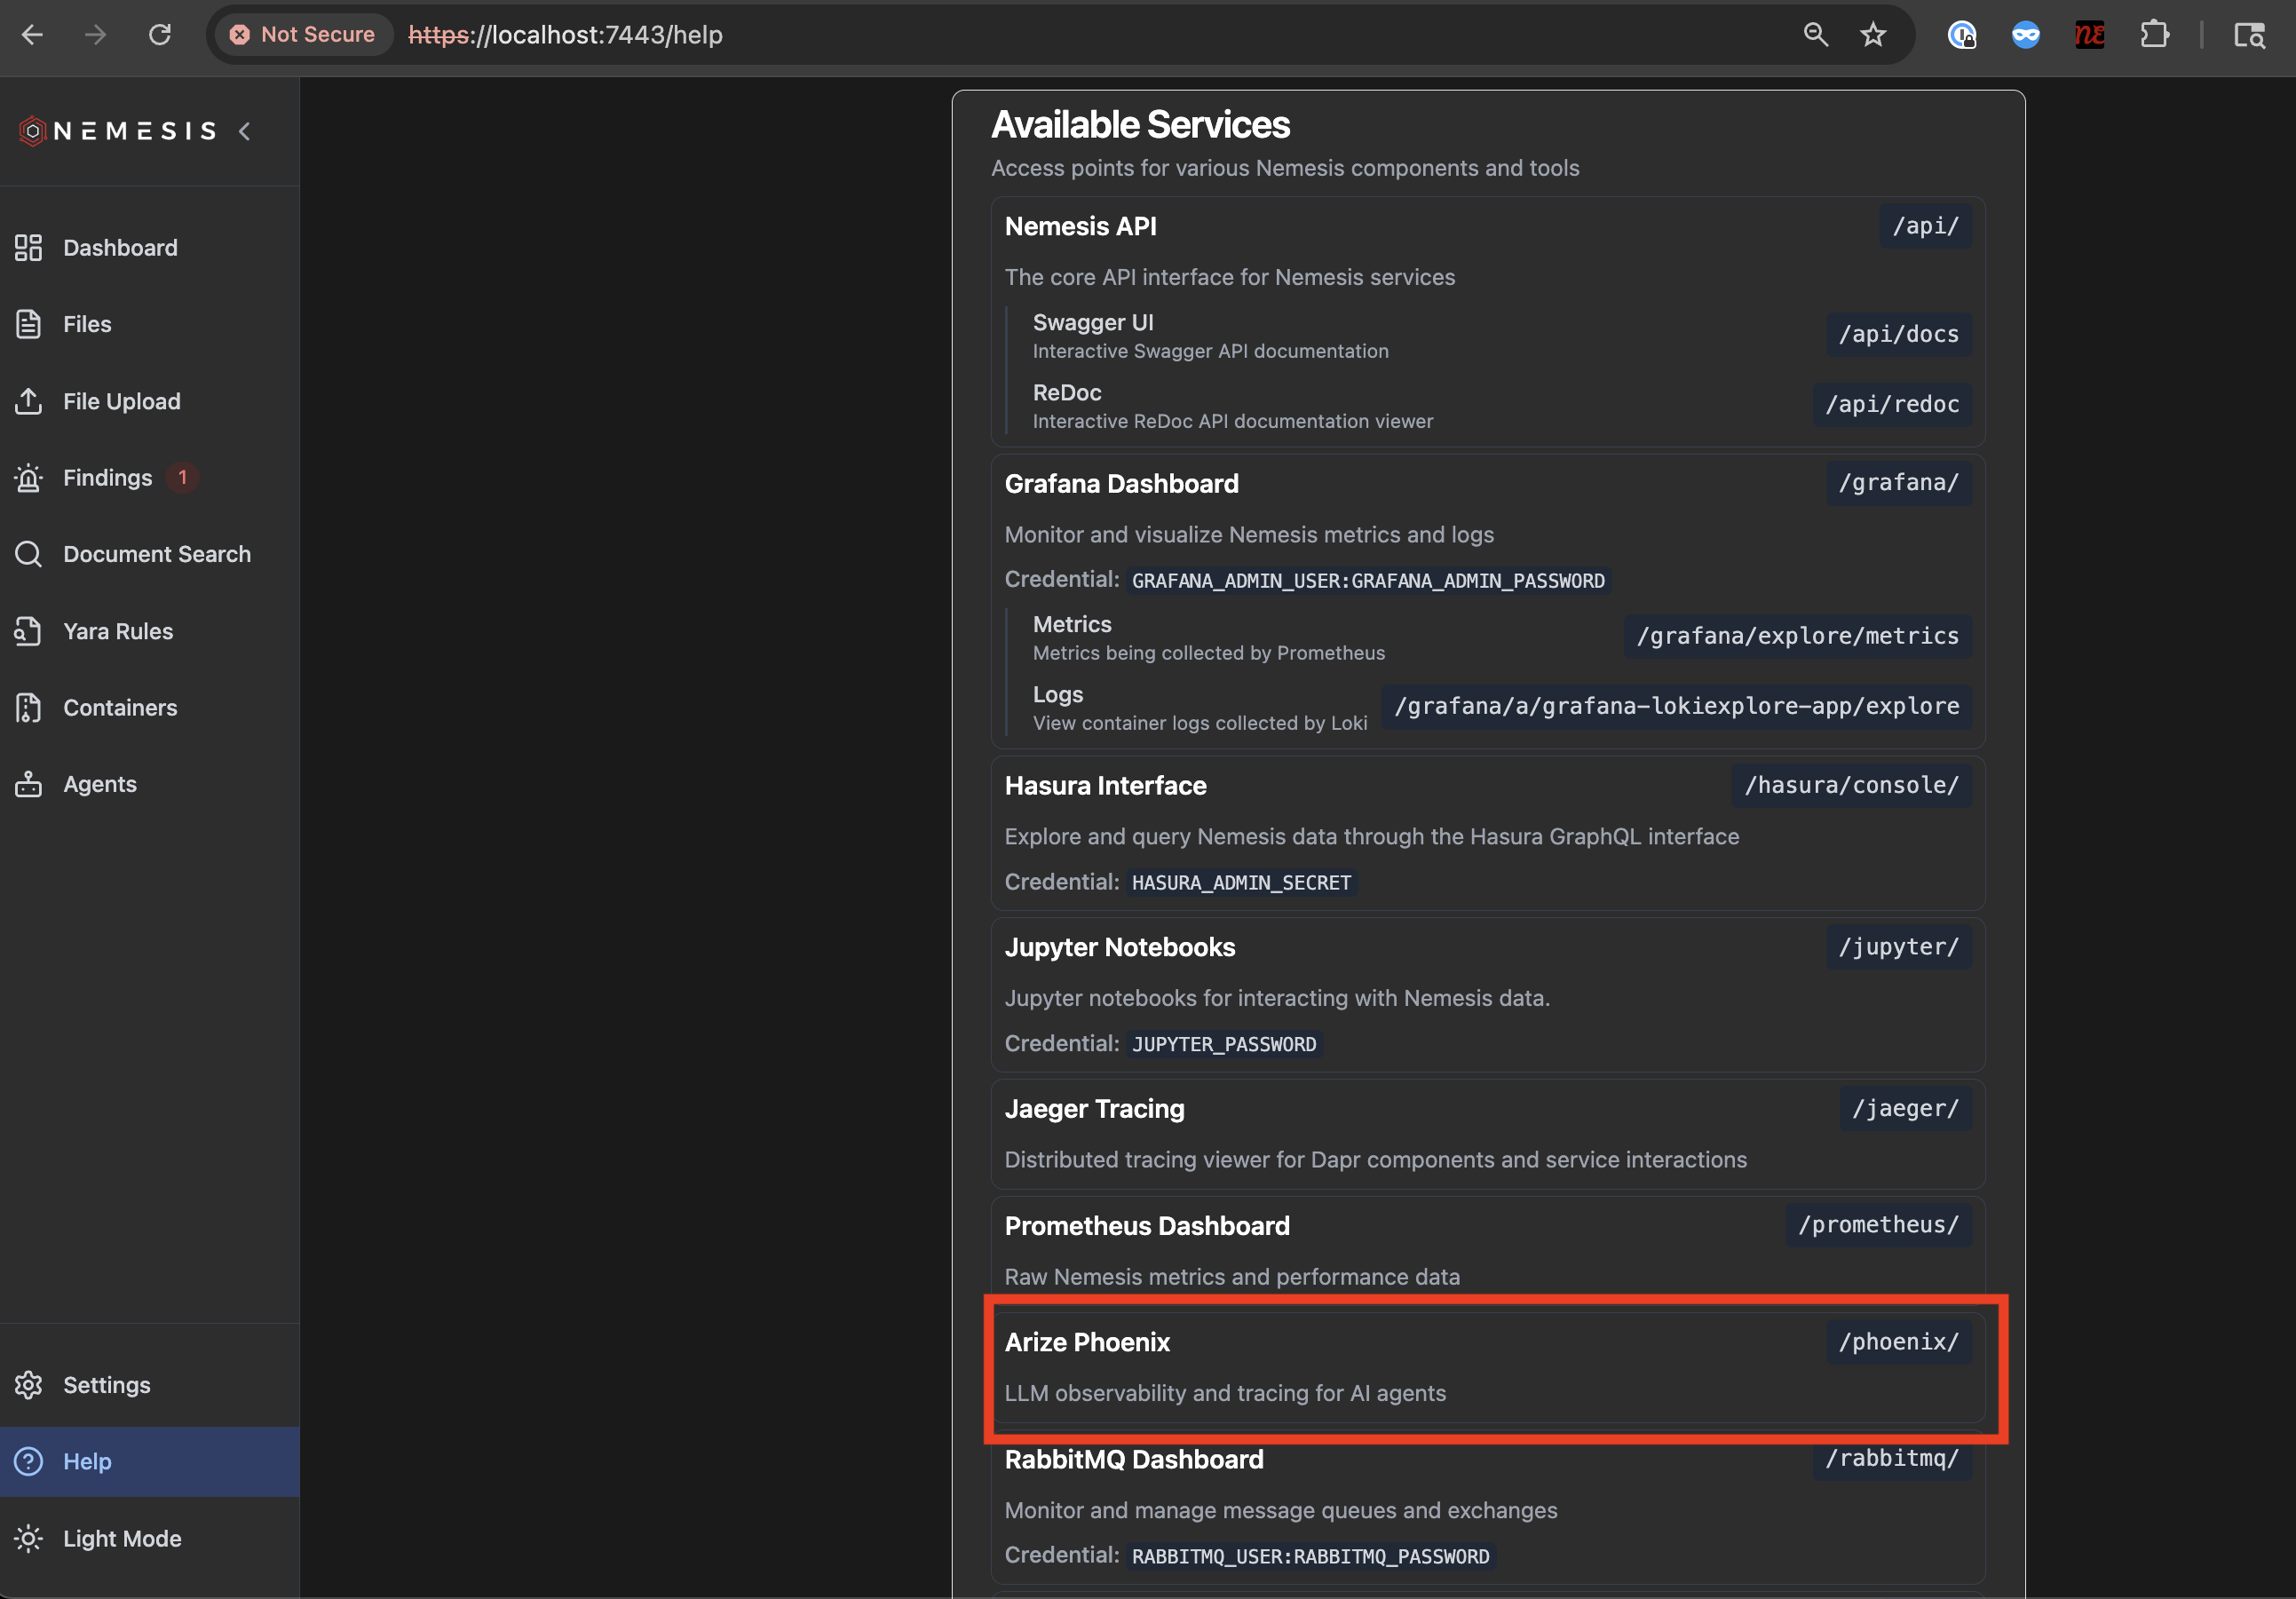Open Settings from the sidebar
The width and height of the screenshot is (2296, 1599).
click(x=106, y=1385)
